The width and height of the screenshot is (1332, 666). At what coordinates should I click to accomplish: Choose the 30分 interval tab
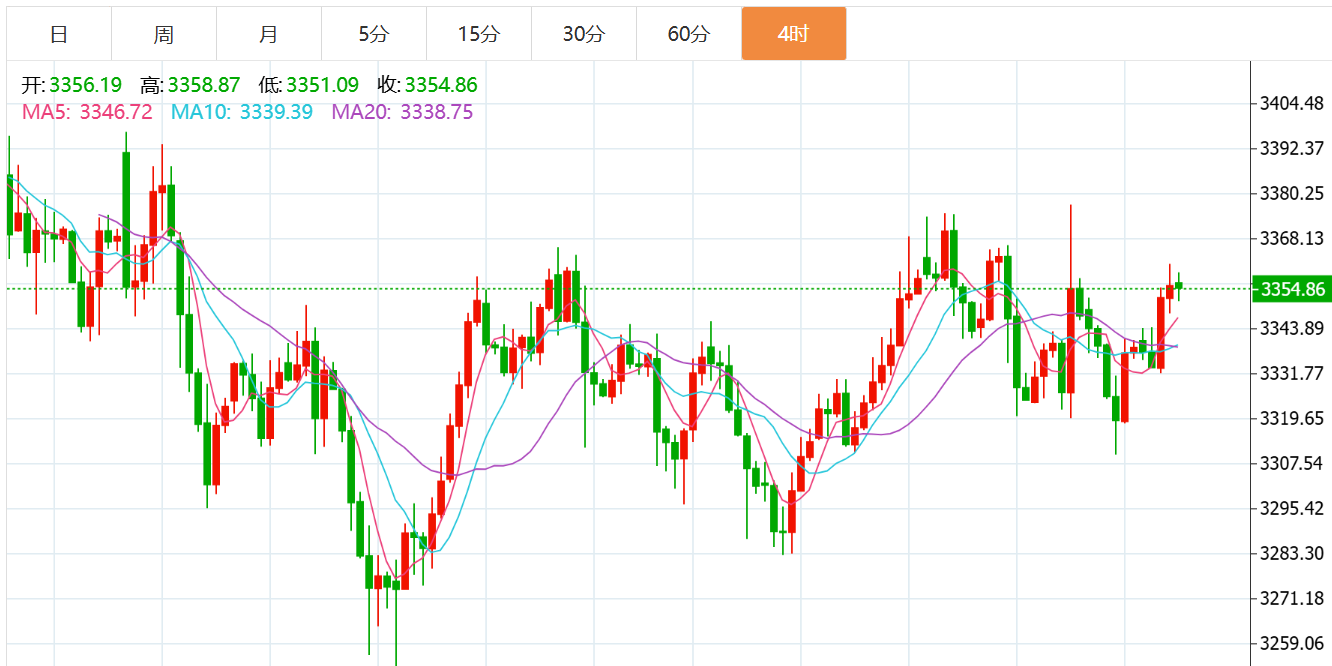pos(584,34)
